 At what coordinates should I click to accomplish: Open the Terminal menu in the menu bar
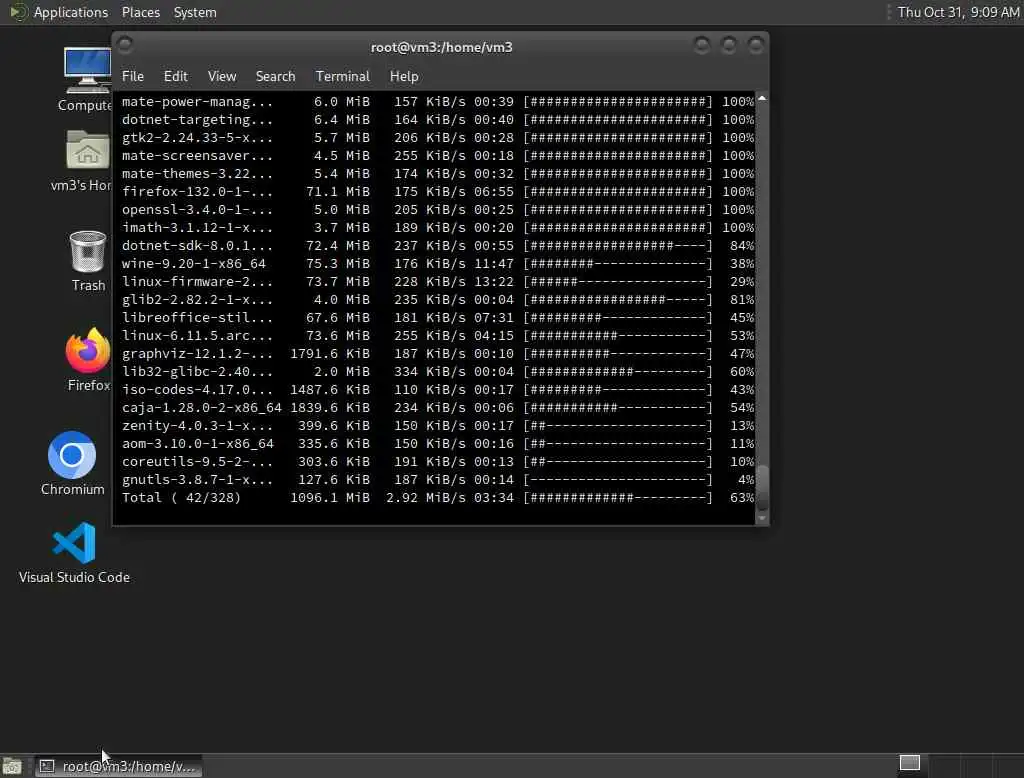tap(343, 76)
